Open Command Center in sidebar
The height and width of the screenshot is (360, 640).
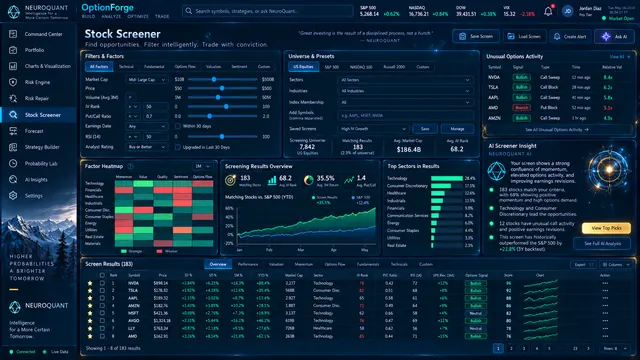[x=39, y=34]
